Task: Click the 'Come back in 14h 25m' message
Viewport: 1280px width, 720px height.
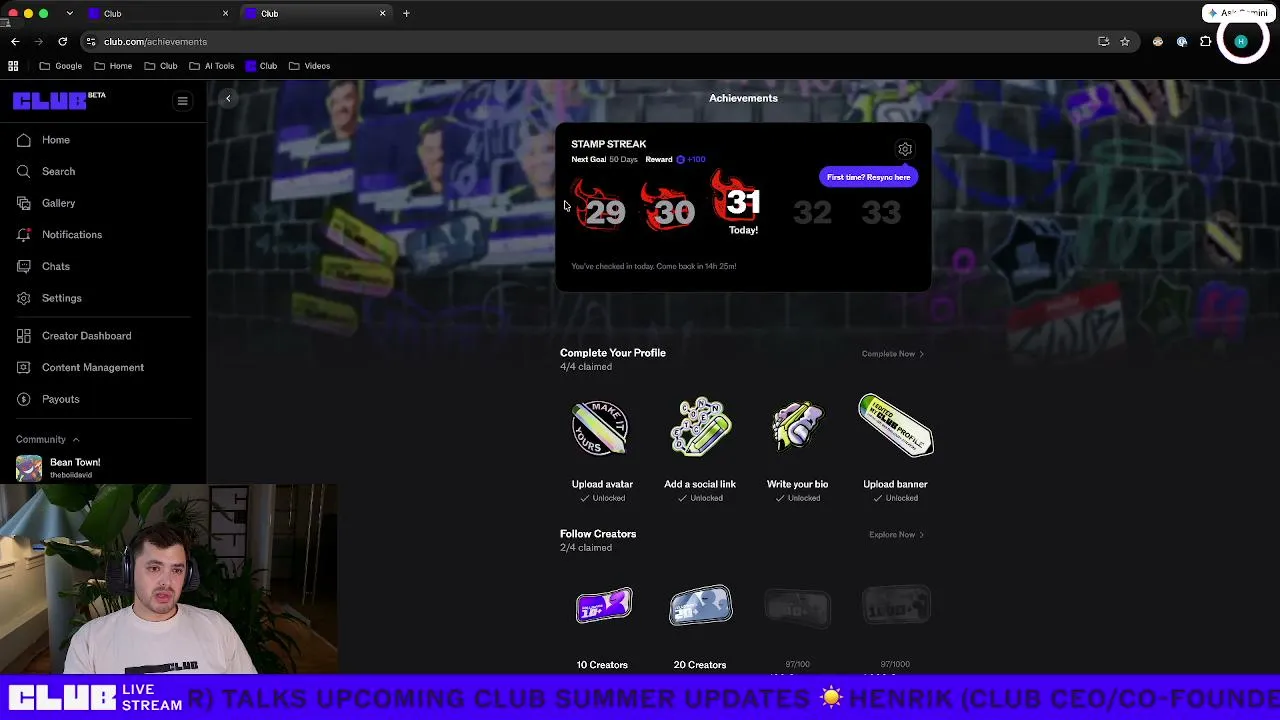Action: click(654, 267)
